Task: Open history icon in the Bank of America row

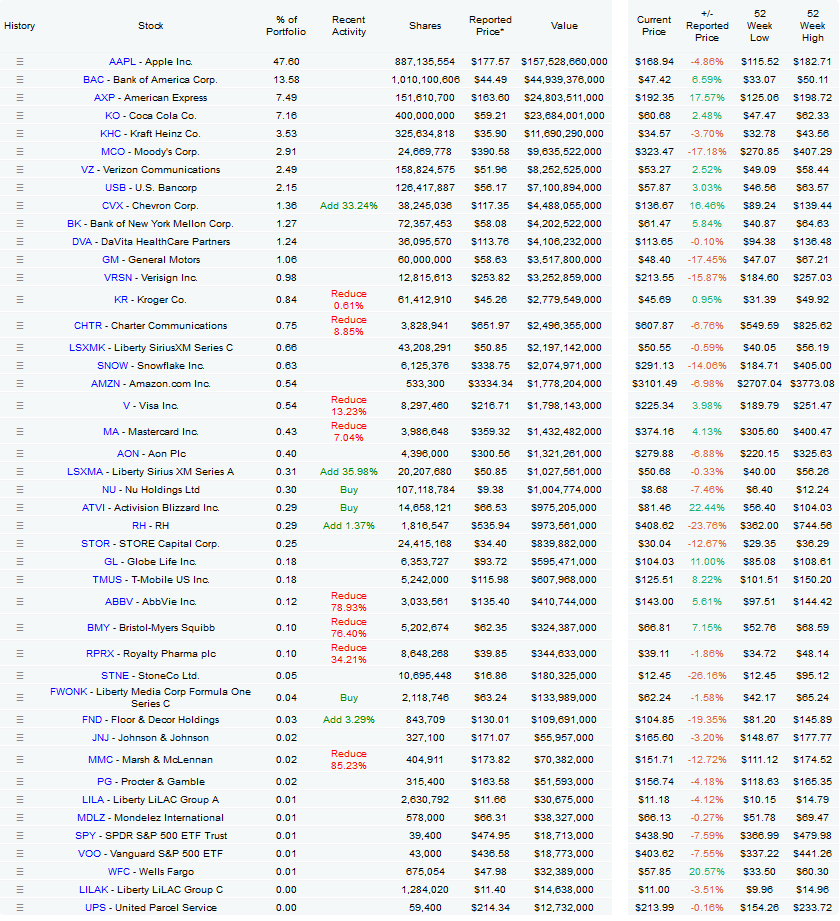Action: pos(19,80)
